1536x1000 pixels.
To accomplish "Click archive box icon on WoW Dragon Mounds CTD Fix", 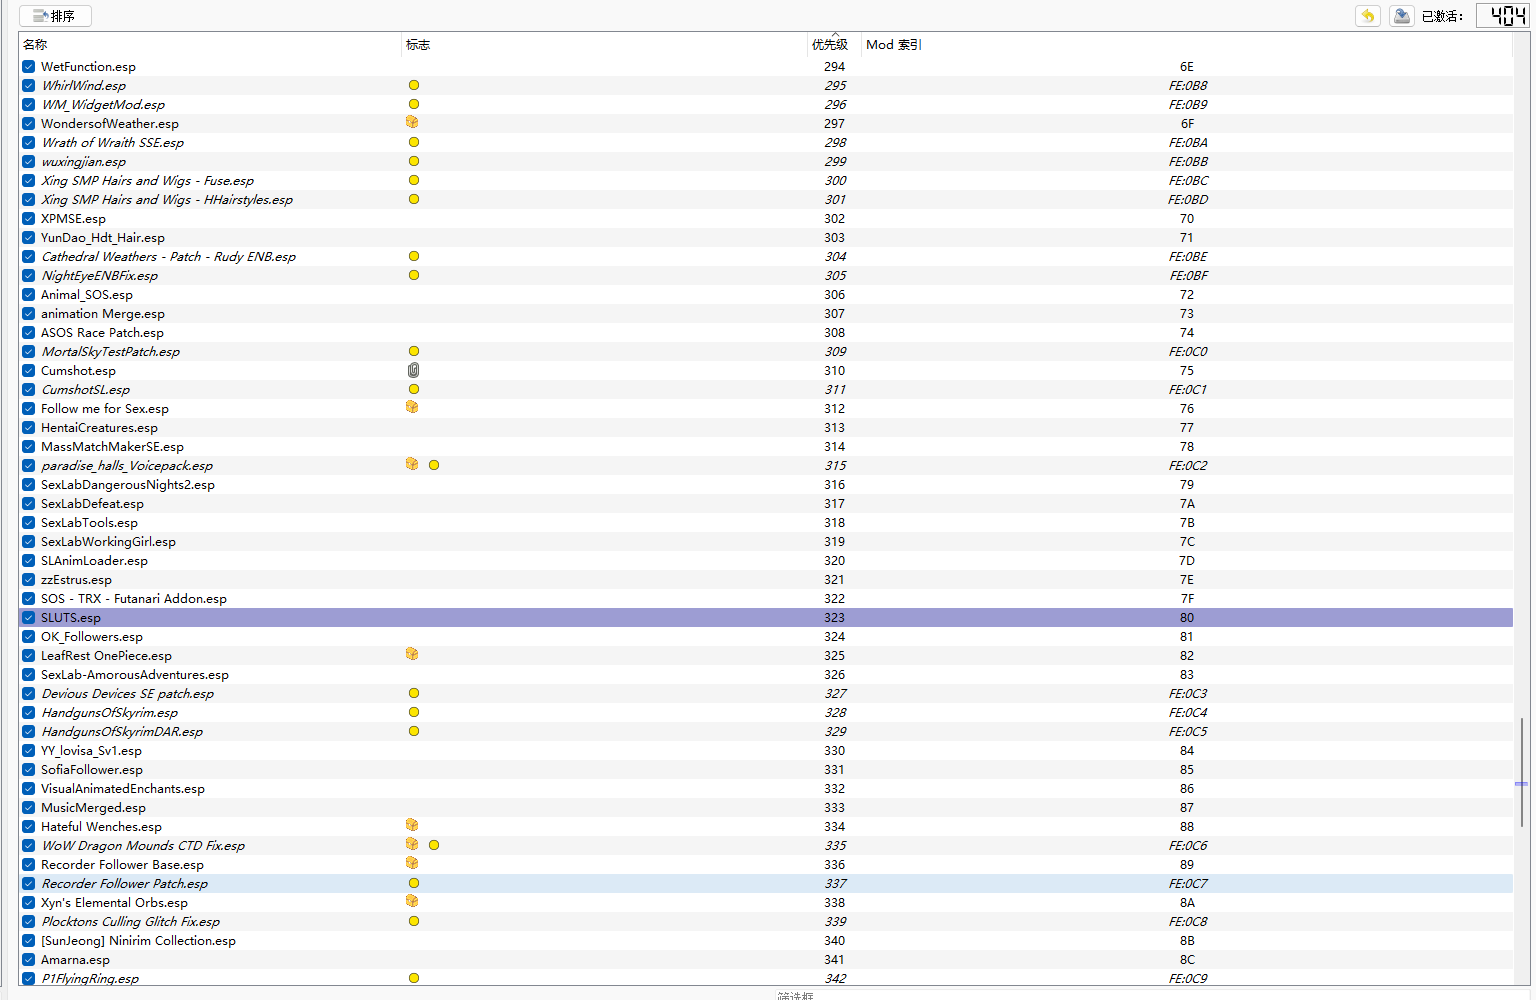I will coord(412,844).
